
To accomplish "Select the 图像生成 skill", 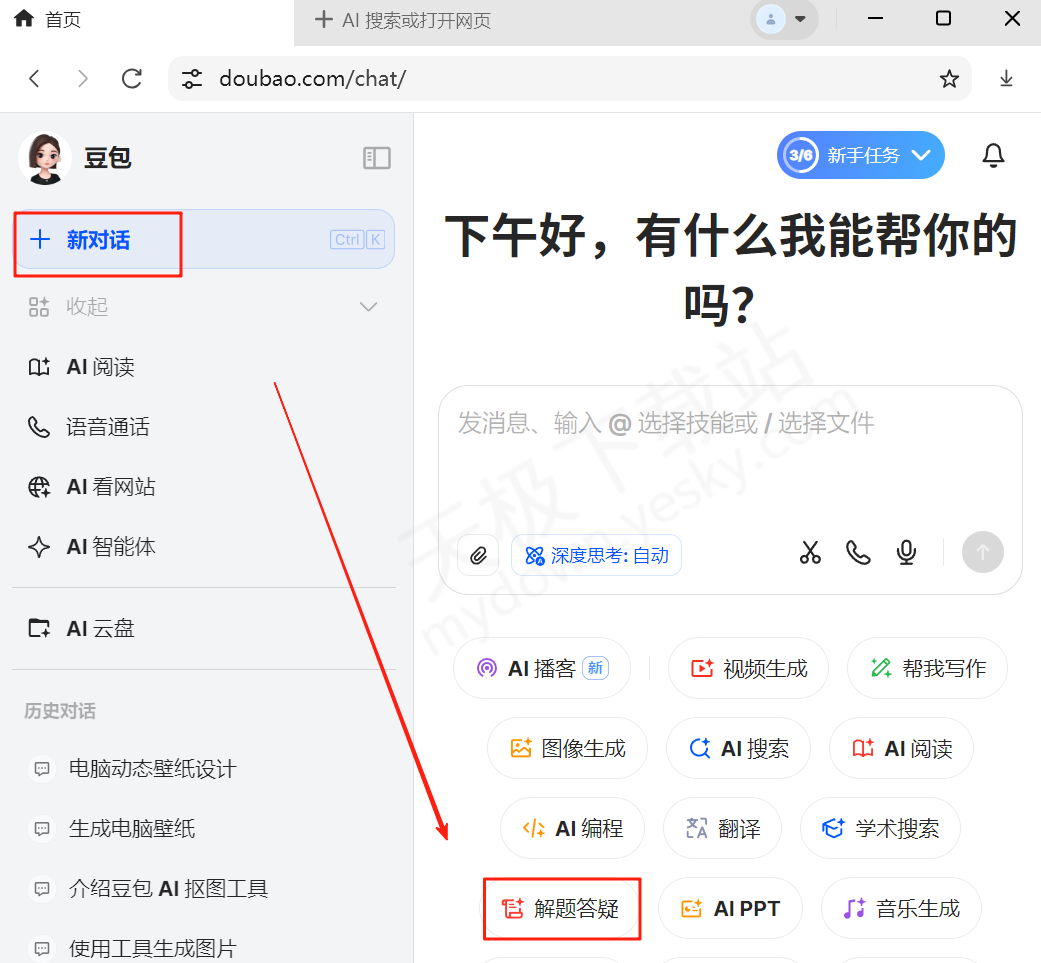I will pos(568,749).
